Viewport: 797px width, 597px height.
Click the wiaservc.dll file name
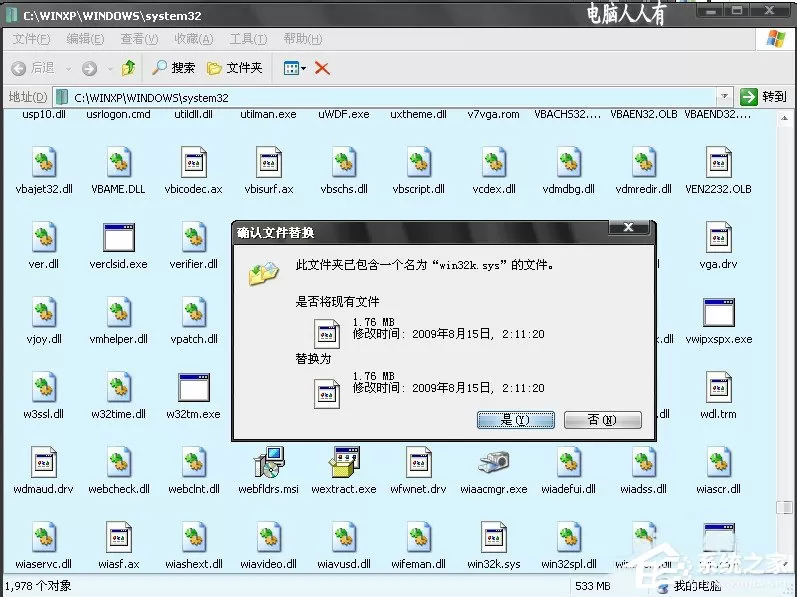[x=44, y=564]
